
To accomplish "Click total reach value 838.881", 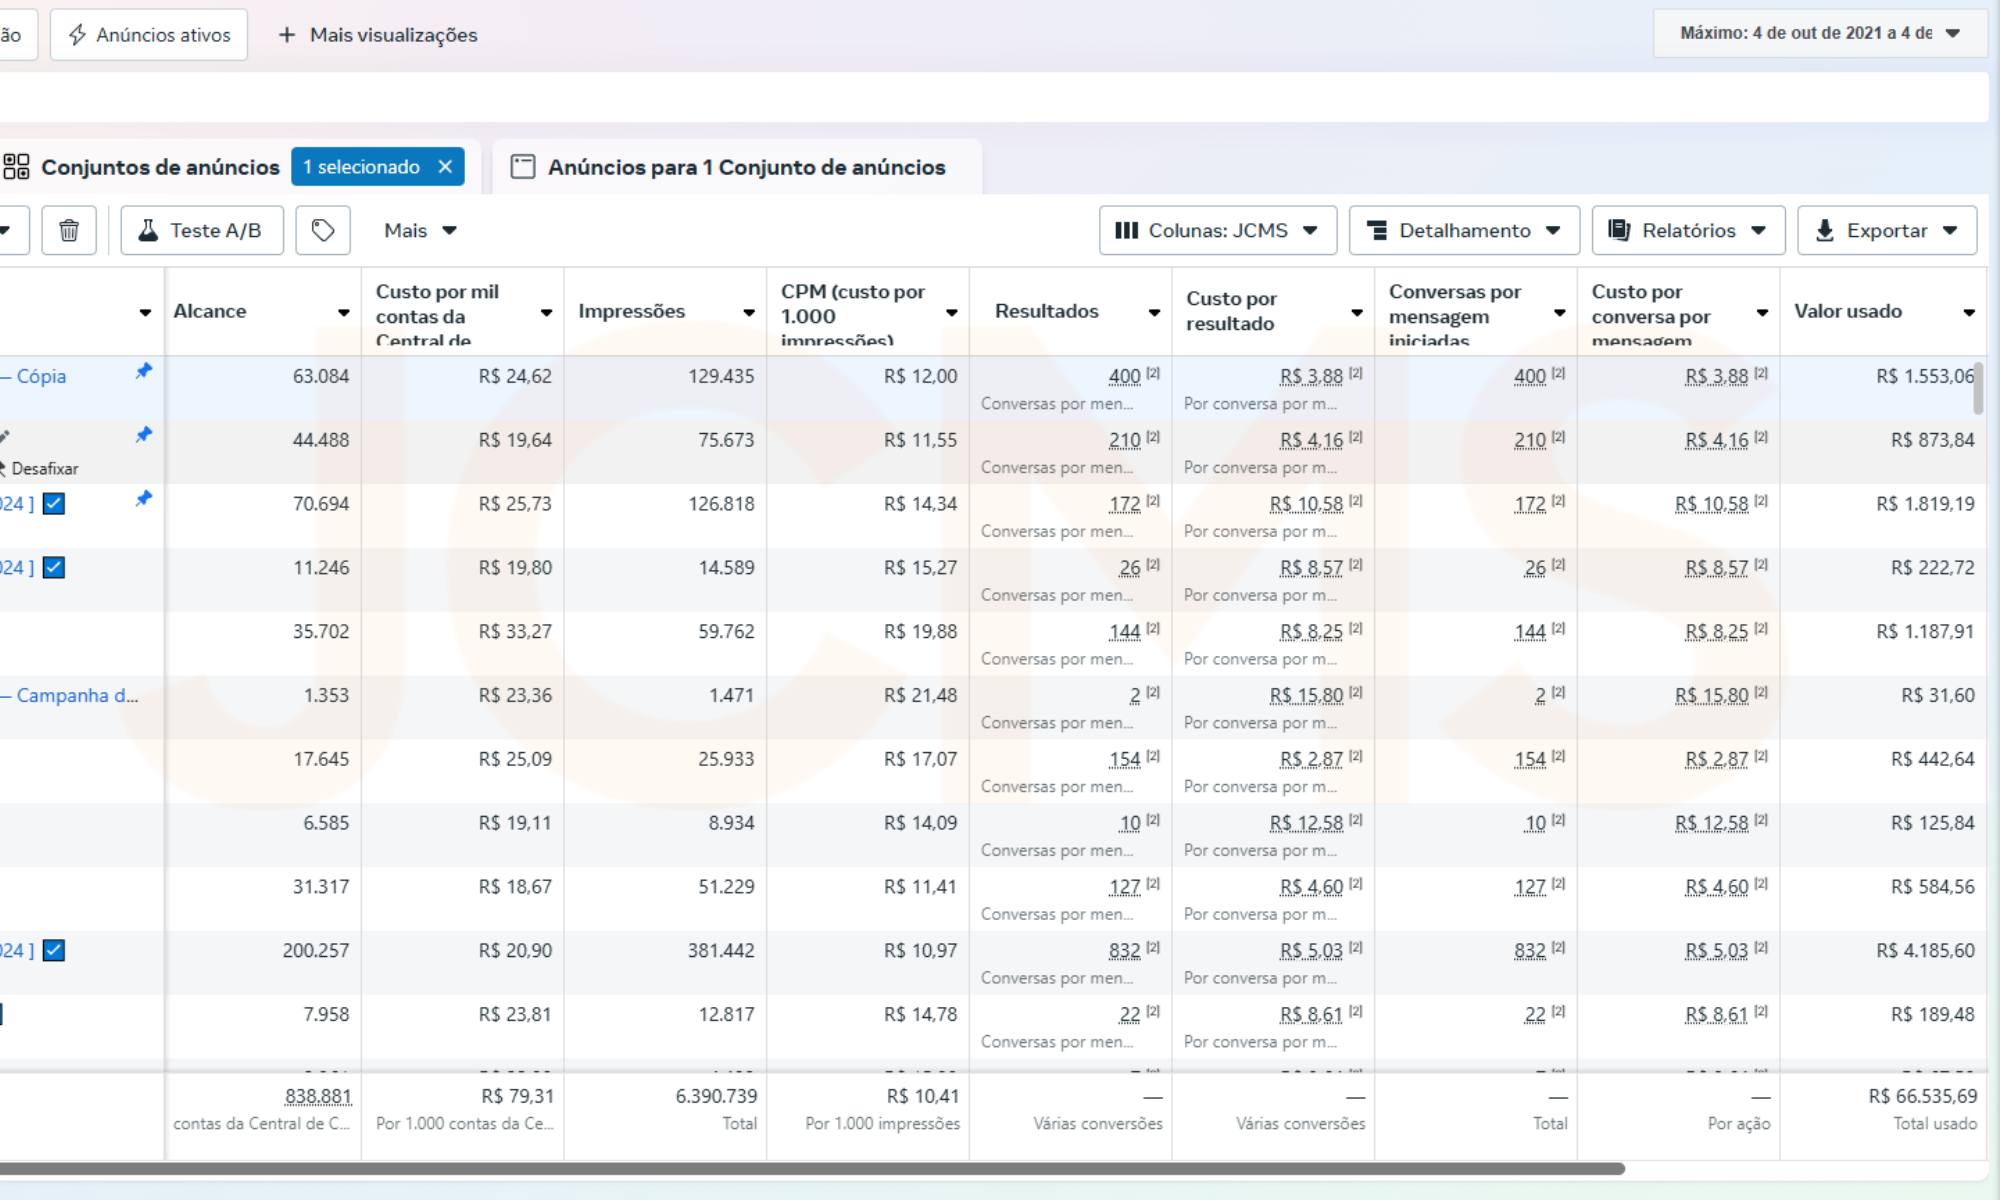I will click(318, 1097).
